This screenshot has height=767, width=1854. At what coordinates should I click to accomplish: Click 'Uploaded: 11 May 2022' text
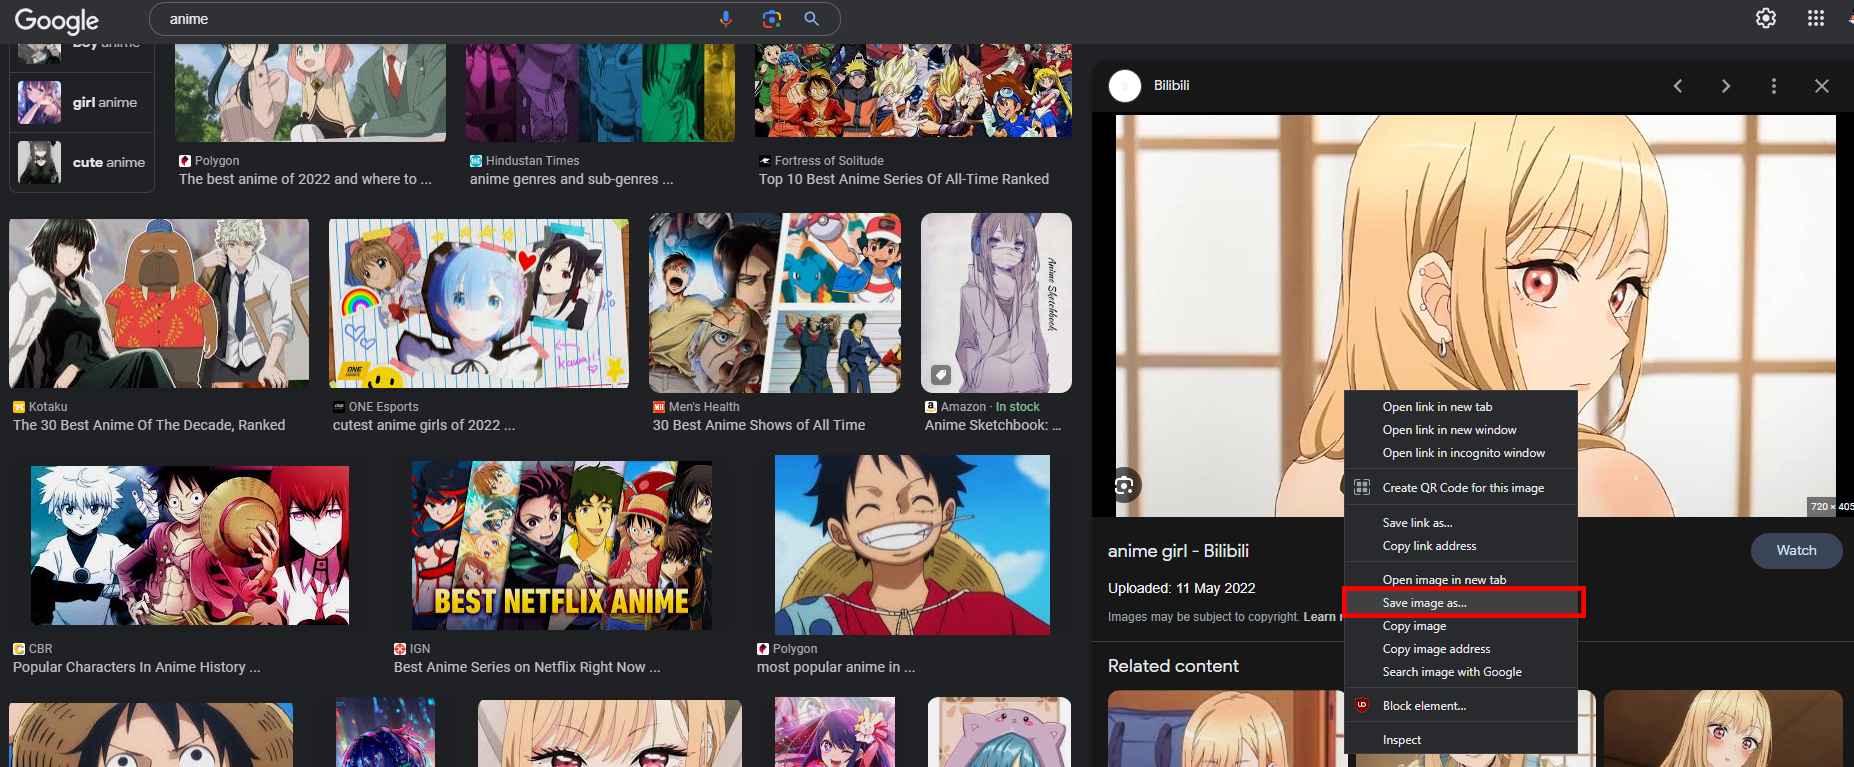coord(1181,588)
